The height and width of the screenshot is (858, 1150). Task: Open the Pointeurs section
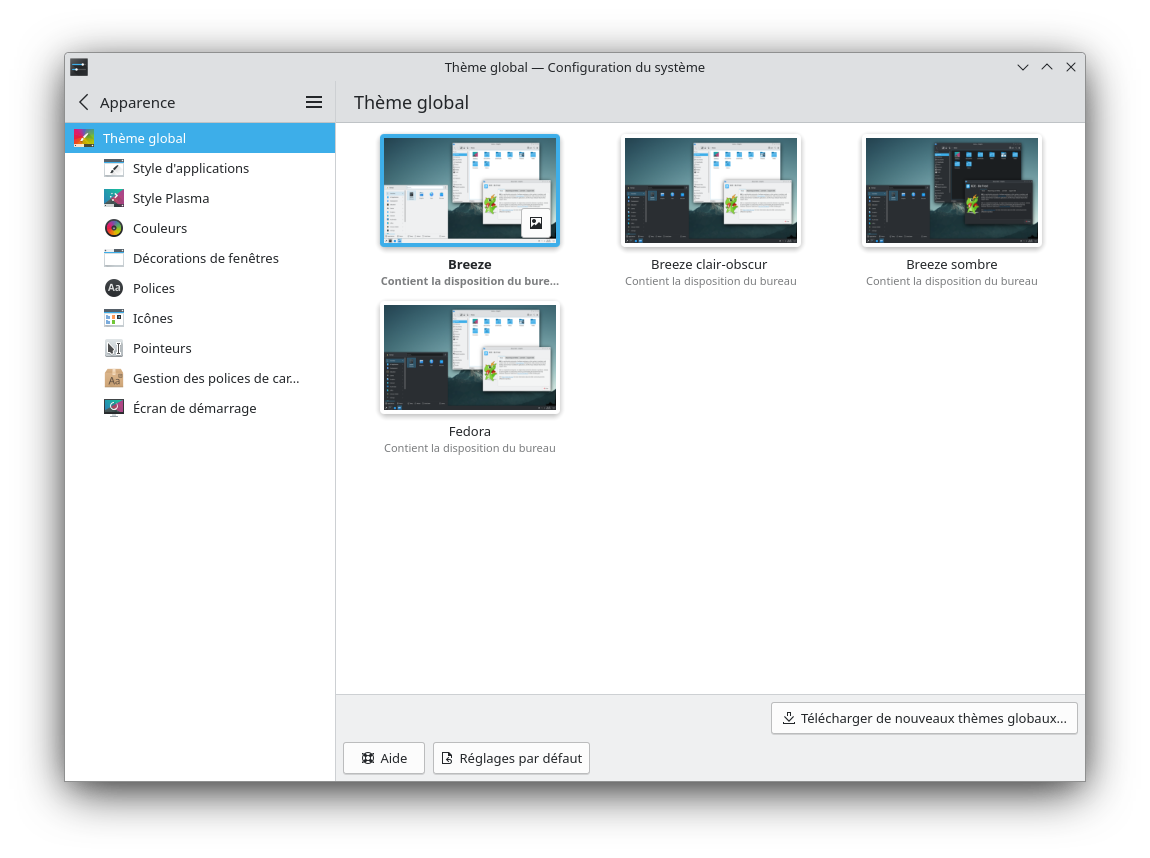click(x=200, y=348)
